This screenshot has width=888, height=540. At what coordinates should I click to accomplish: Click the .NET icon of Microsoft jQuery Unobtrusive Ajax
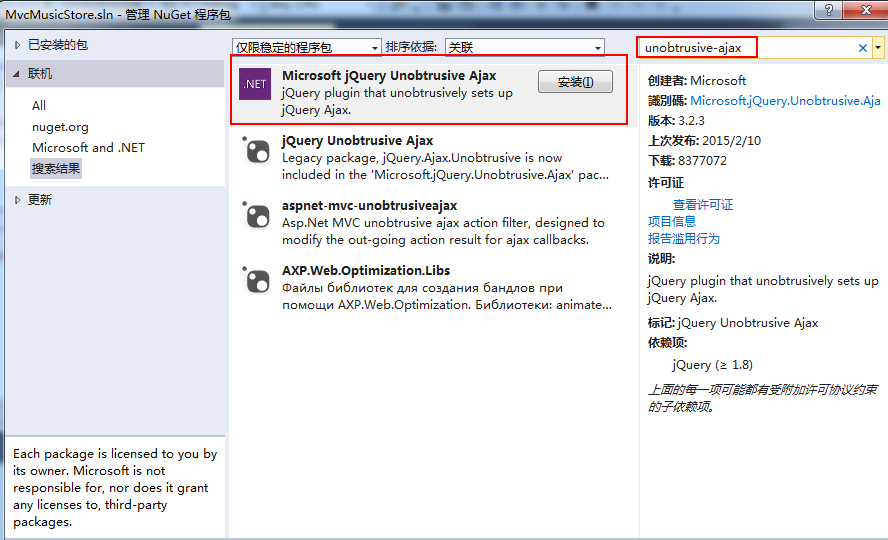point(255,84)
